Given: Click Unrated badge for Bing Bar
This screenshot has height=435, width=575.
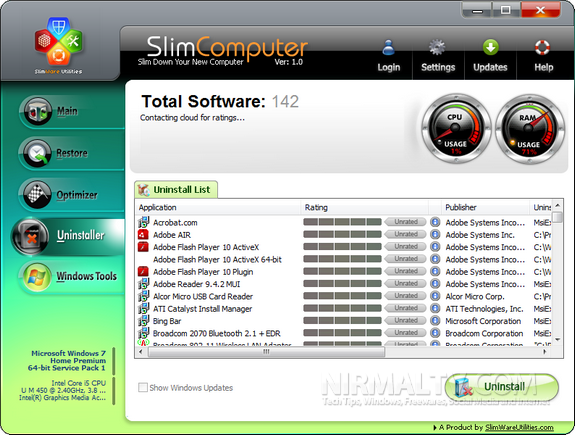Looking at the screenshot, I should [406, 320].
